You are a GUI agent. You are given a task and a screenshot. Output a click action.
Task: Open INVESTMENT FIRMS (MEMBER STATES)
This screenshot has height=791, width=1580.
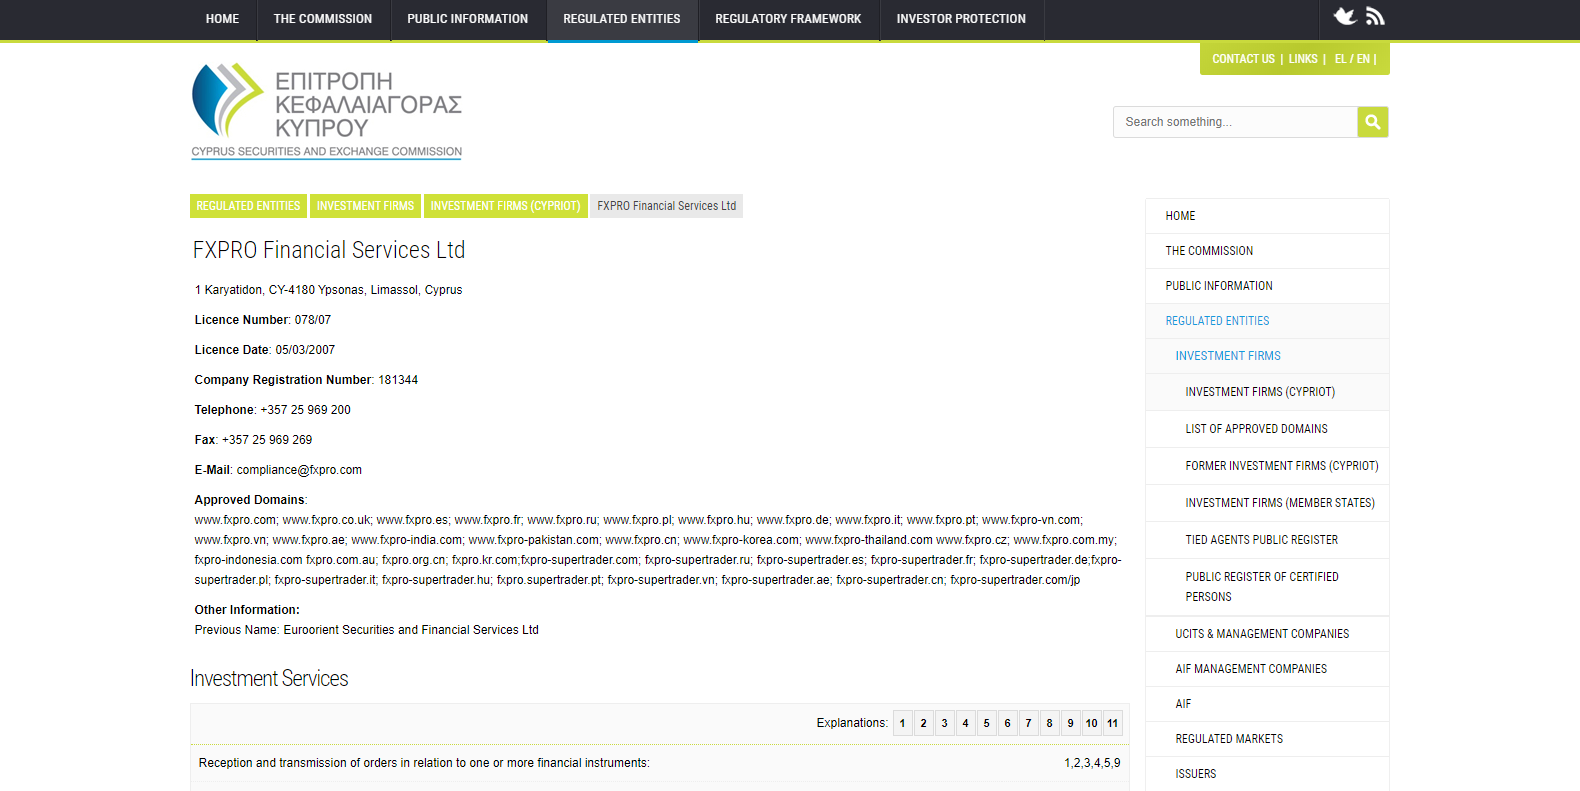1267,503
